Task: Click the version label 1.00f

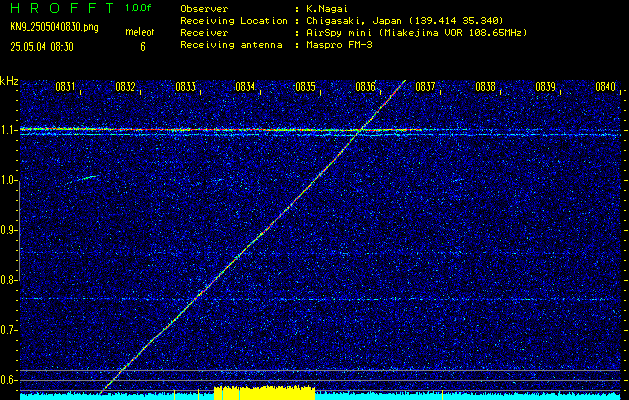Action: 138,8
